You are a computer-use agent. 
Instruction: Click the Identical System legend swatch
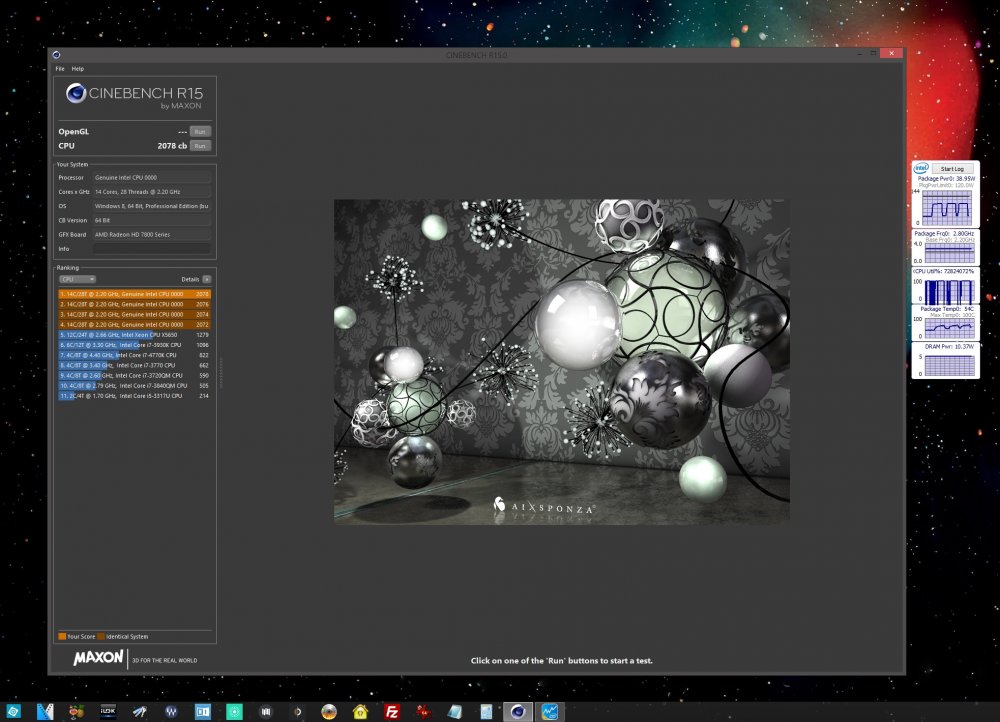click(101, 636)
